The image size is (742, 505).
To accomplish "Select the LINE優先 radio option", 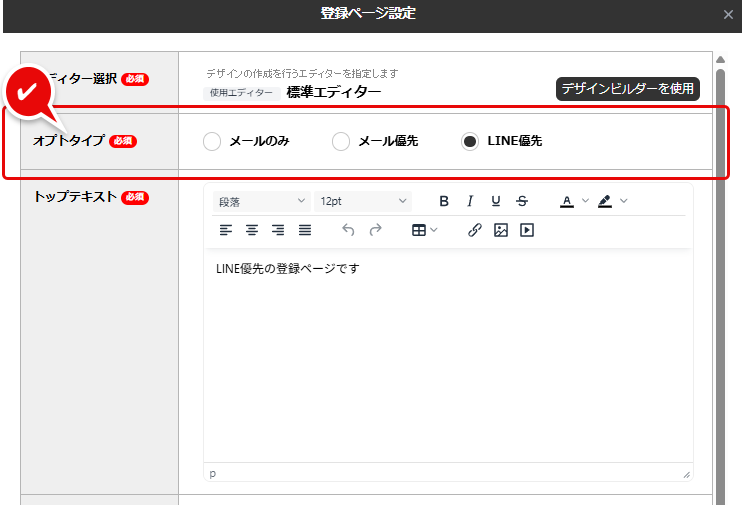I will tap(470, 142).
